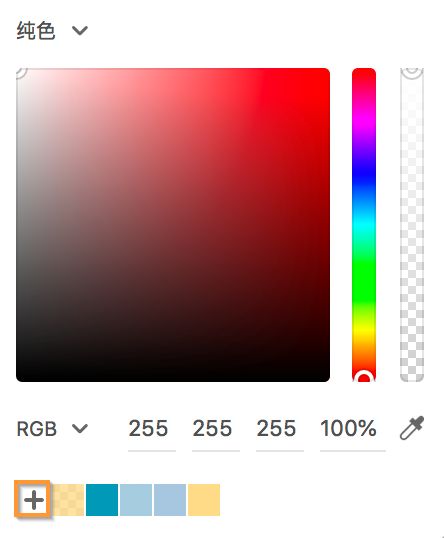Click the blue value field

280,432
